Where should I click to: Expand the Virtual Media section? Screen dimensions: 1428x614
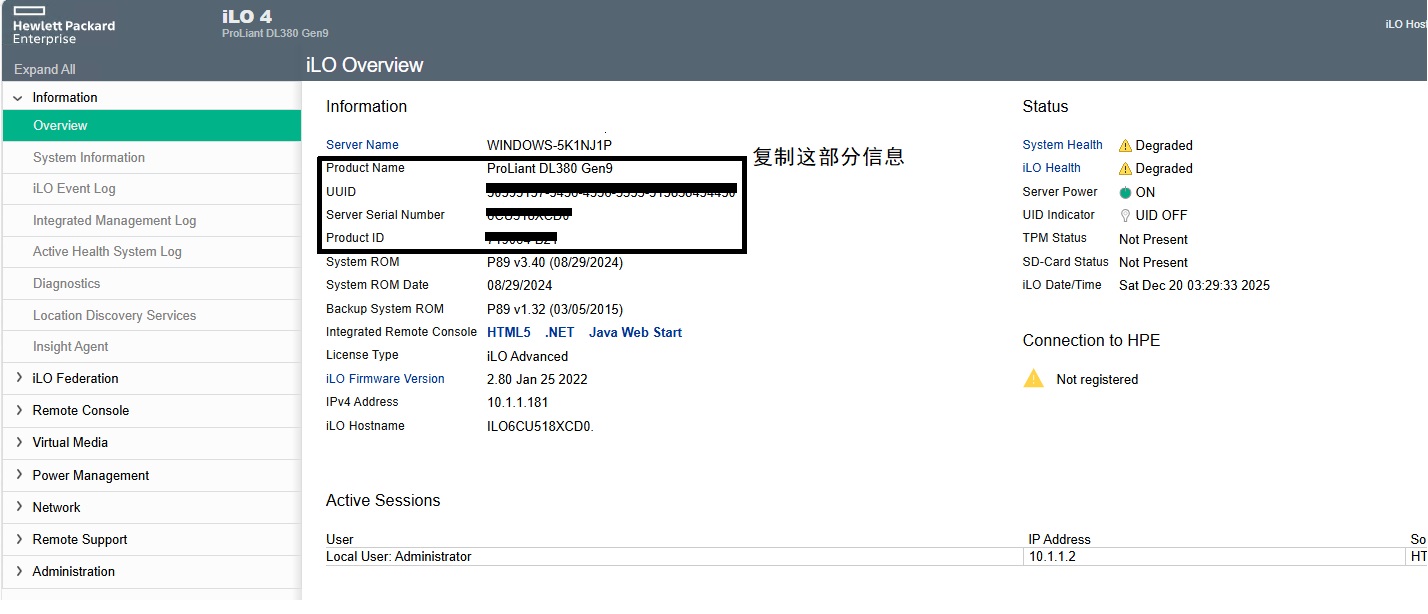click(18, 442)
